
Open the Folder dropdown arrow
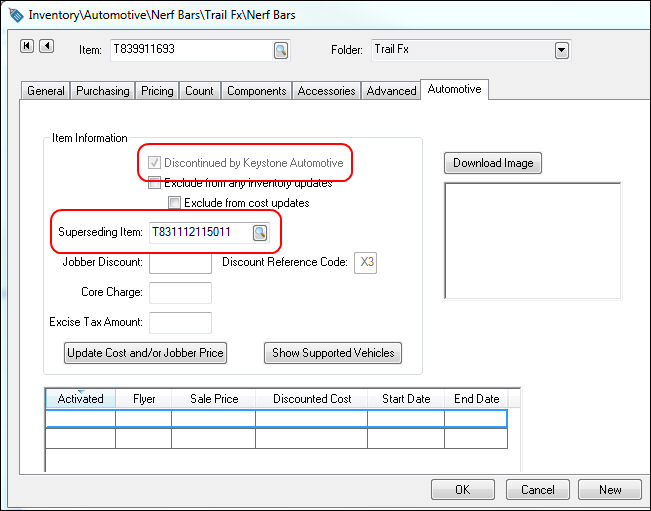point(561,50)
